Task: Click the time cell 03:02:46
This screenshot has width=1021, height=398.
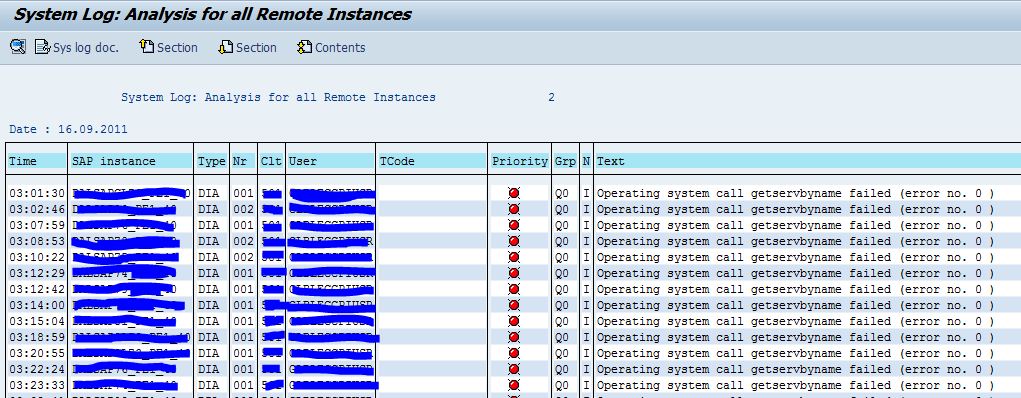Action: [37, 209]
